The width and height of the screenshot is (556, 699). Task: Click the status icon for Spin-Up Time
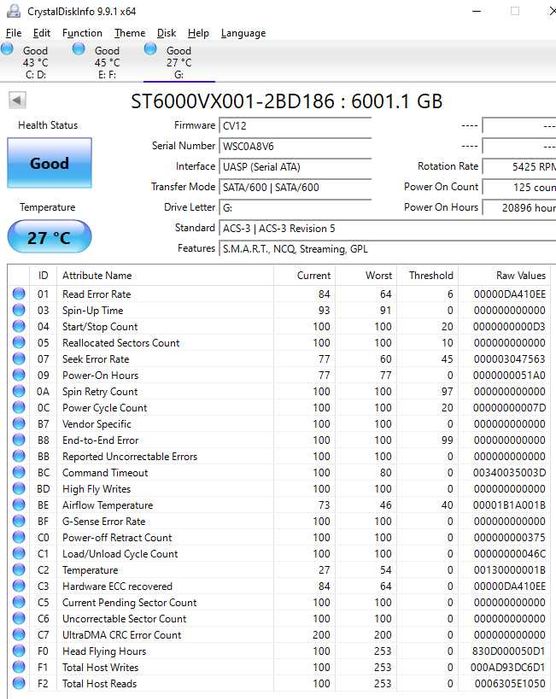pos(19,310)
